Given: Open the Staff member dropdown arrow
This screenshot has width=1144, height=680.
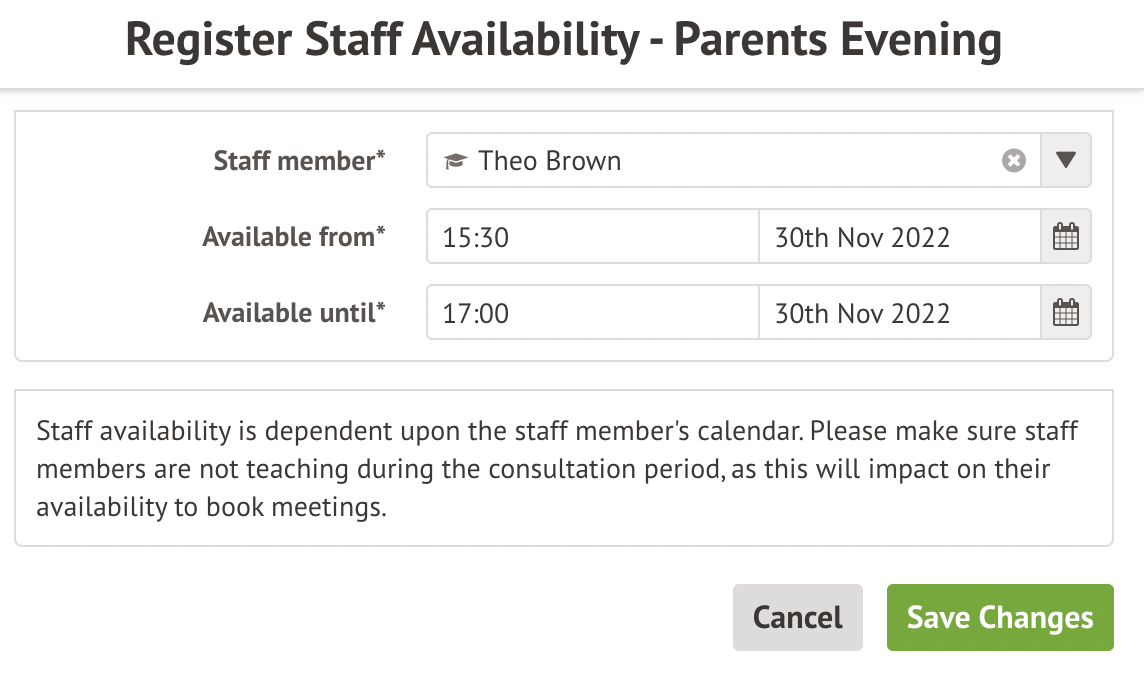Looking at the screenshot, I should [1066, 161].
